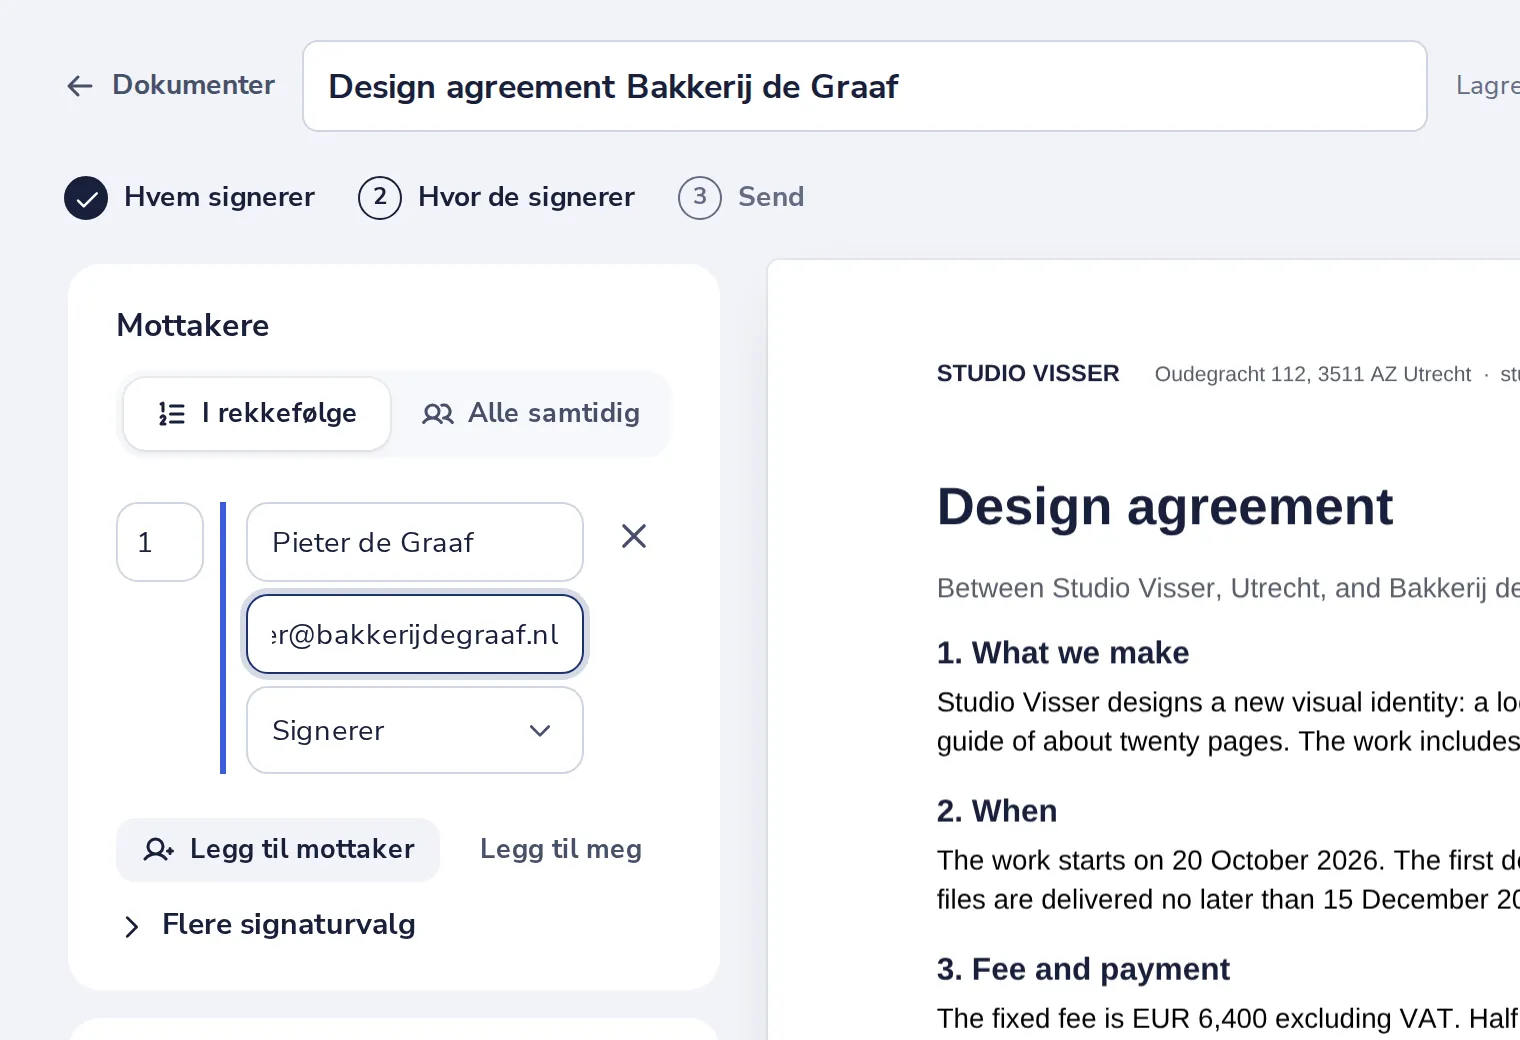
Task: Click the STUDIO VISSER letterhead text
Action: coord(1028,374)
